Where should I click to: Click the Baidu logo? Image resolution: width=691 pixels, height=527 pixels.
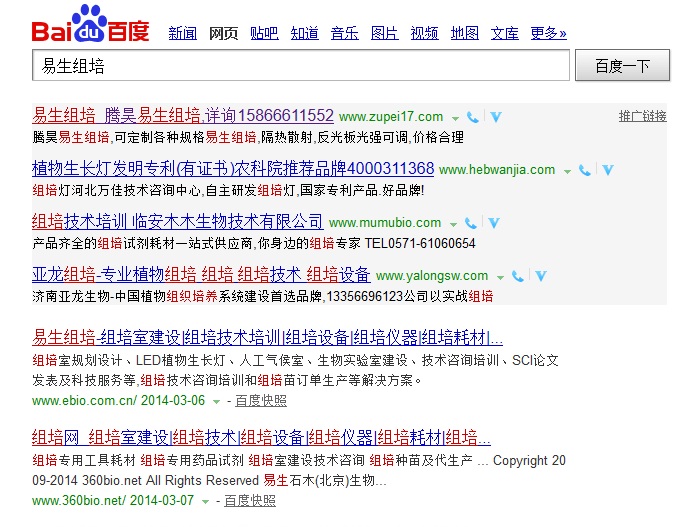tap(90, 24)
